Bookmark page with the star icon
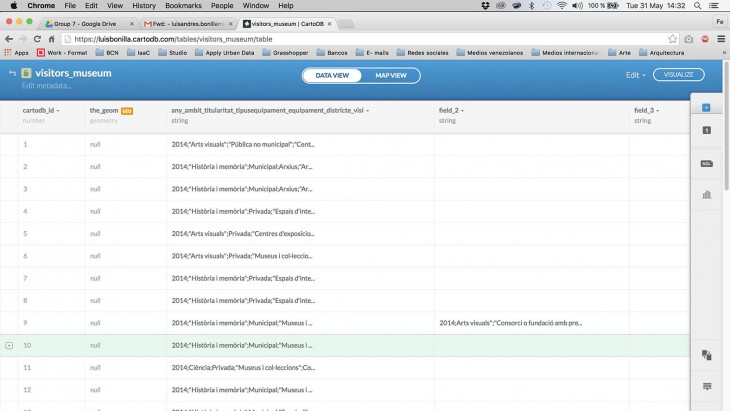Image resolution: width=730 pixels, height=411 pixels. 673,39
